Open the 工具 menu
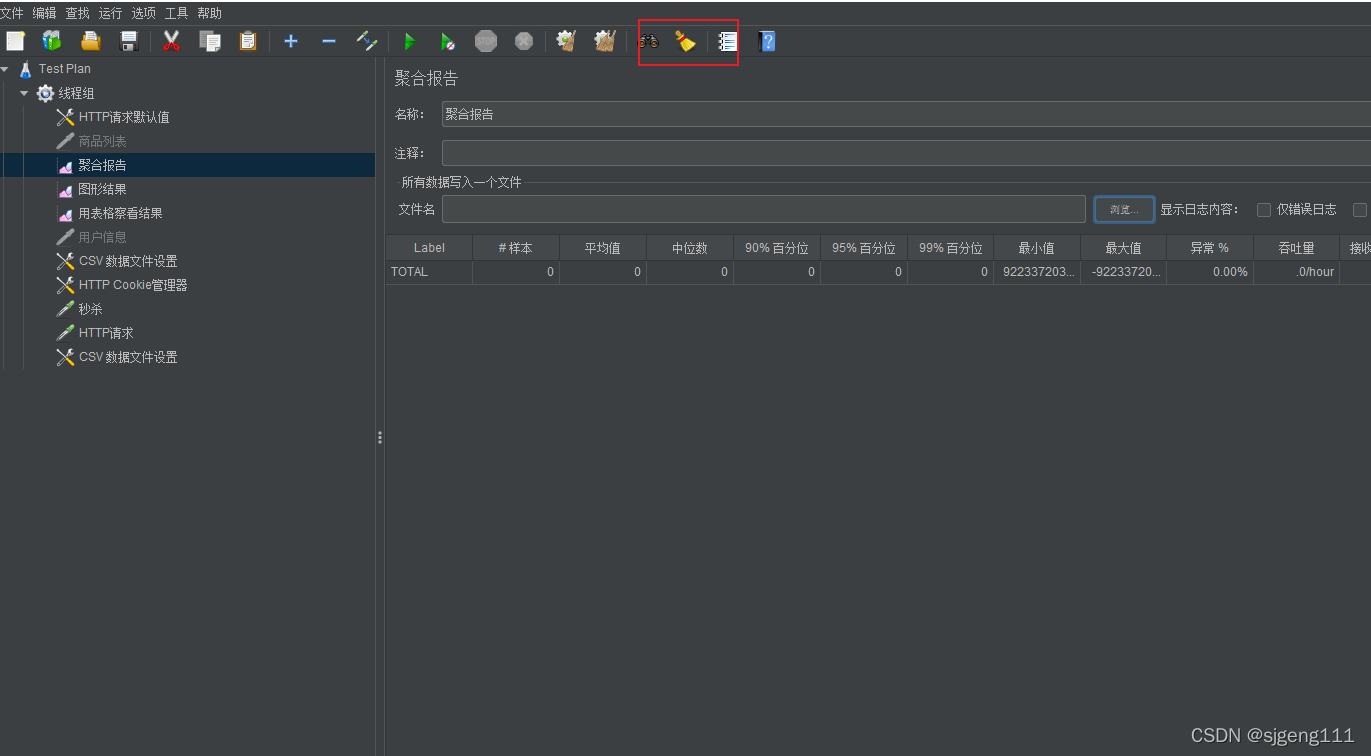Screen dimensions: 1371x756 click(177, 13)
